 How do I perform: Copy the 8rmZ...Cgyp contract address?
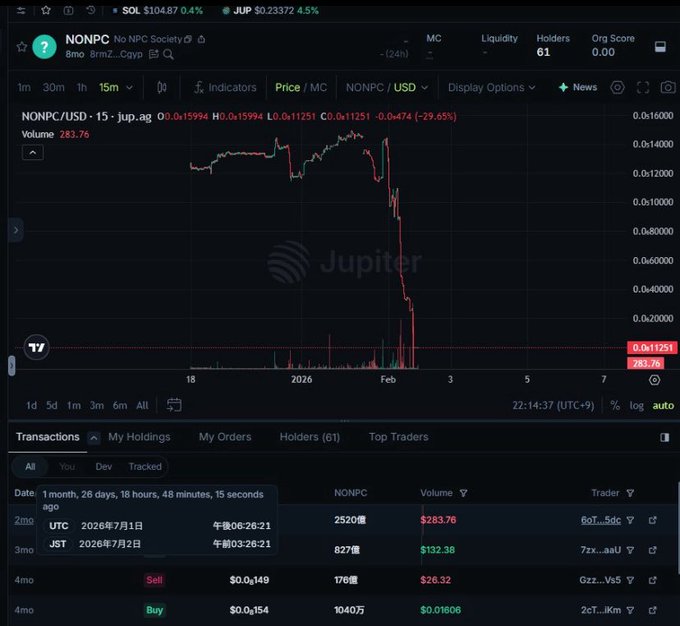click(116, 54)
